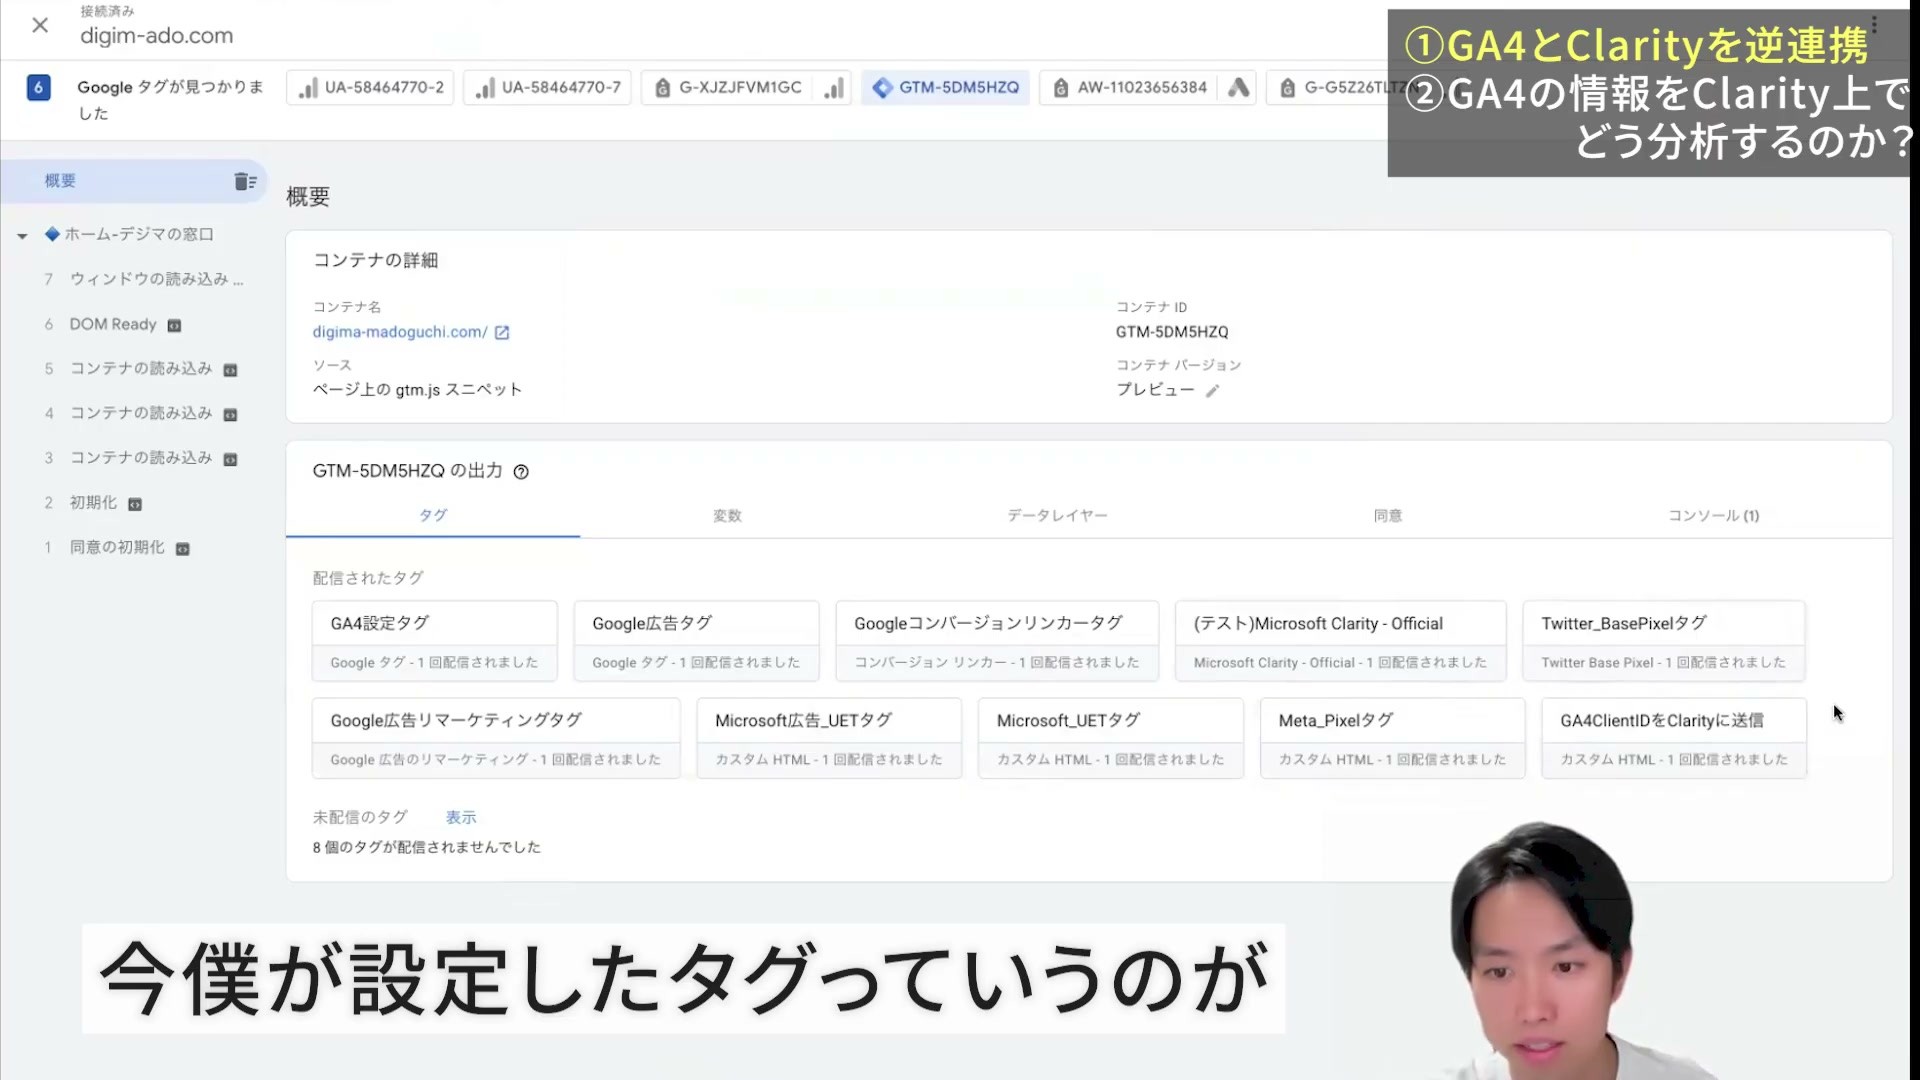Image resolution: width=1920 pixels, height=1080 pixels.
Task: Click the Google Ads icon after AW-11023656384
Action: [x=1239, y=88]
